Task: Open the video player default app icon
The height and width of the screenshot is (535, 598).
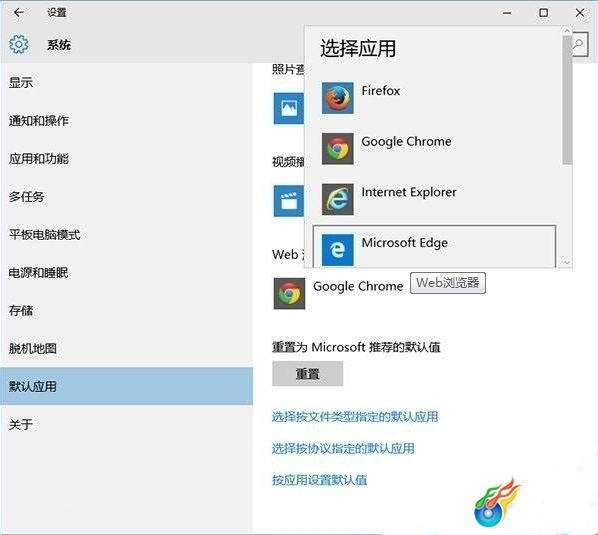Action: tap(289, 201)
